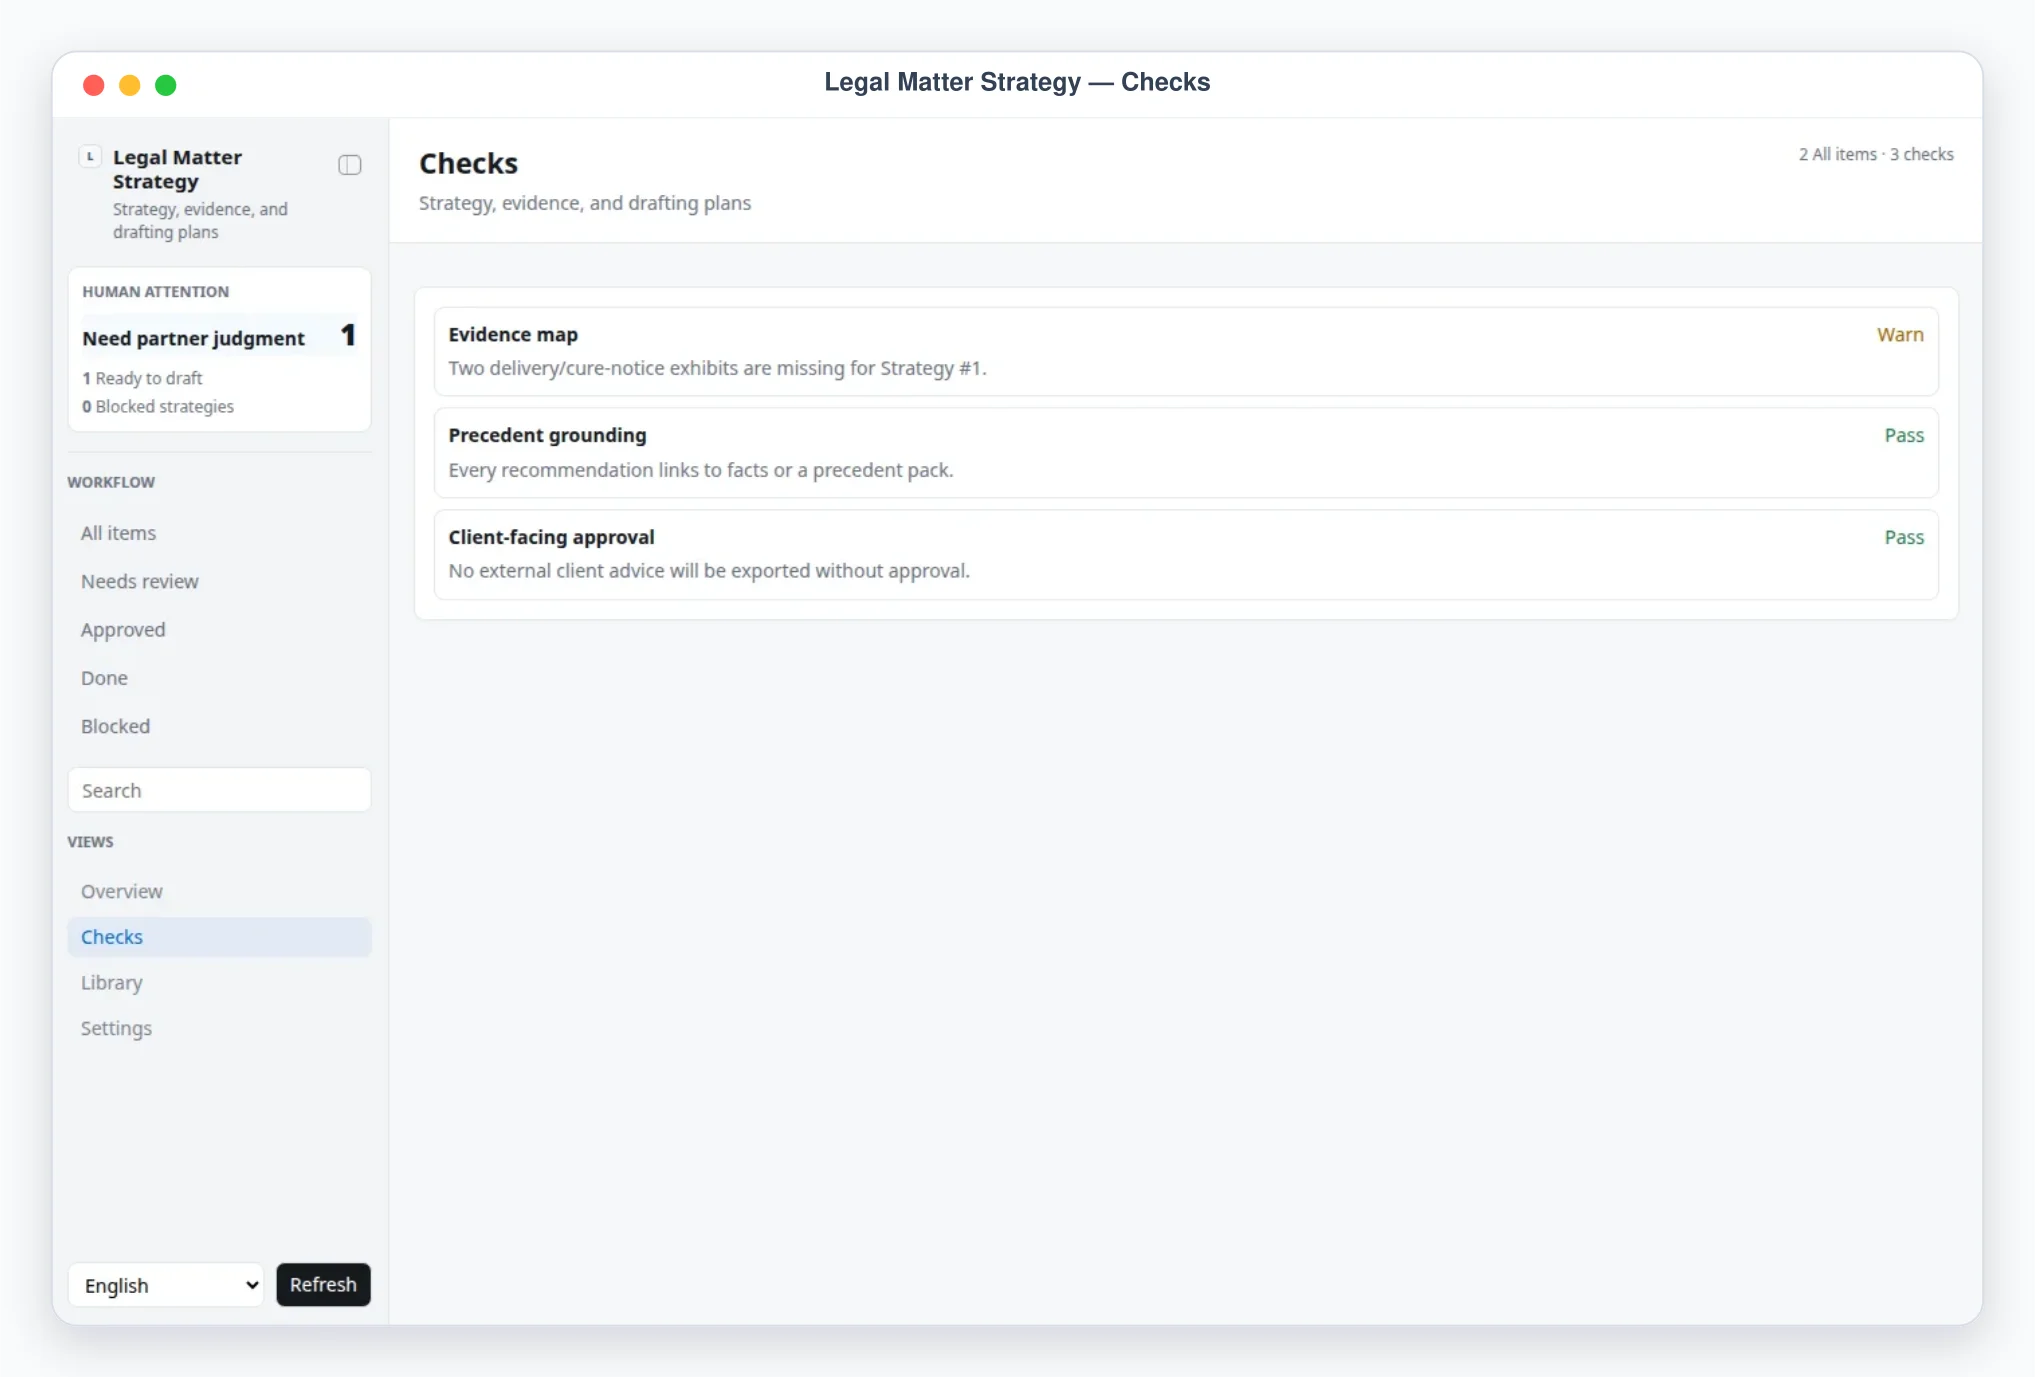The height and width of the screenshot is (1377, 2035).
Task: Open the Client-facing approval check card
Action: (x=1186, y=554)
